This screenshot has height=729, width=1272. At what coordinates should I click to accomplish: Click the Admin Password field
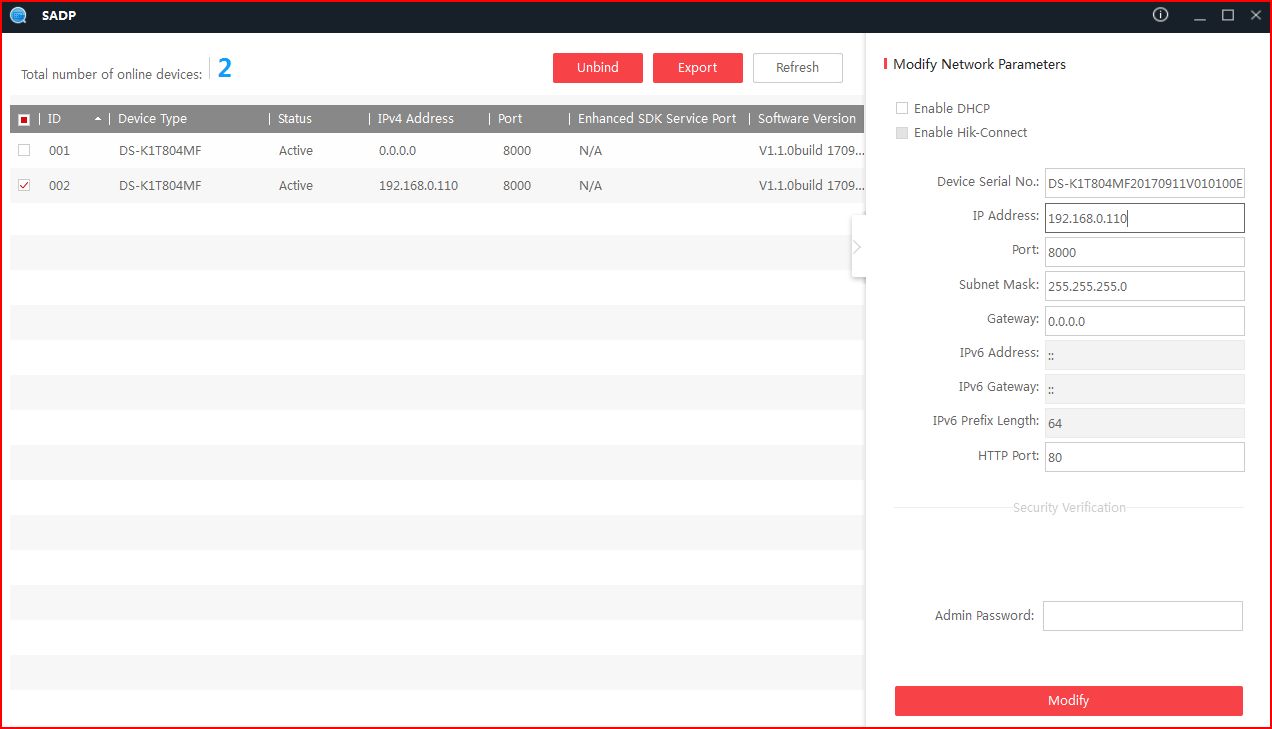pos(1142,616)
